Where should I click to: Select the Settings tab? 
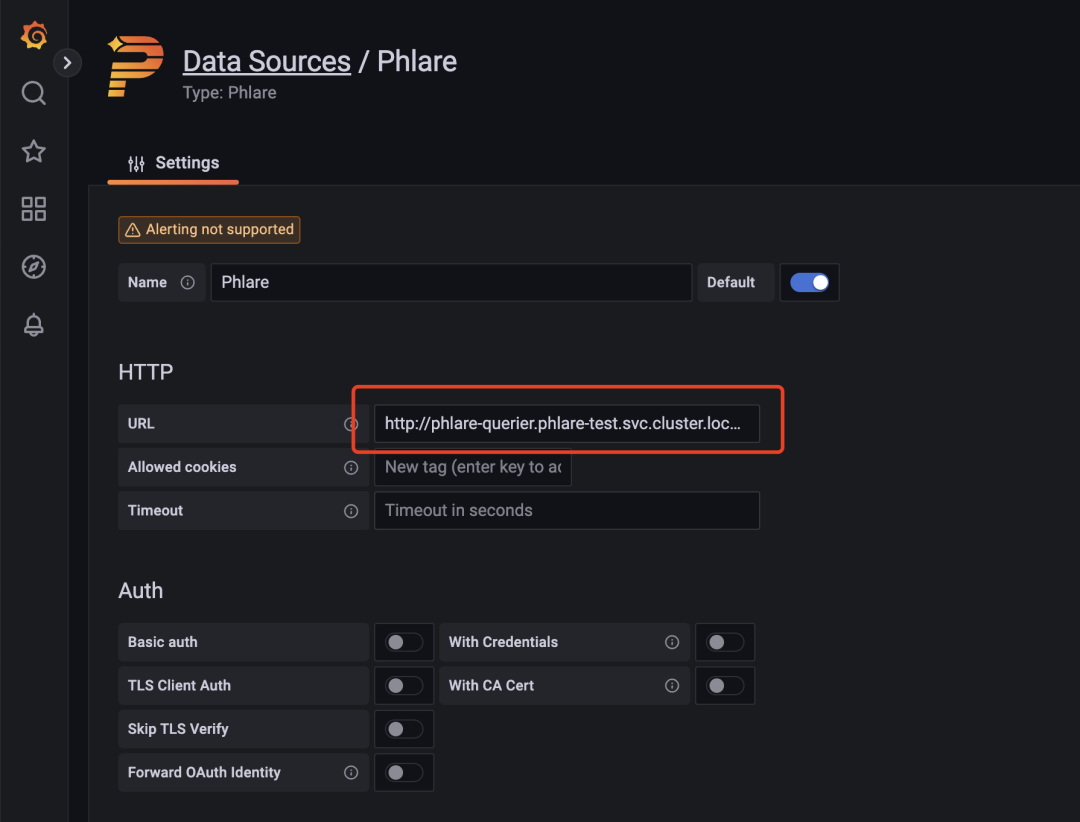[174, 163]
